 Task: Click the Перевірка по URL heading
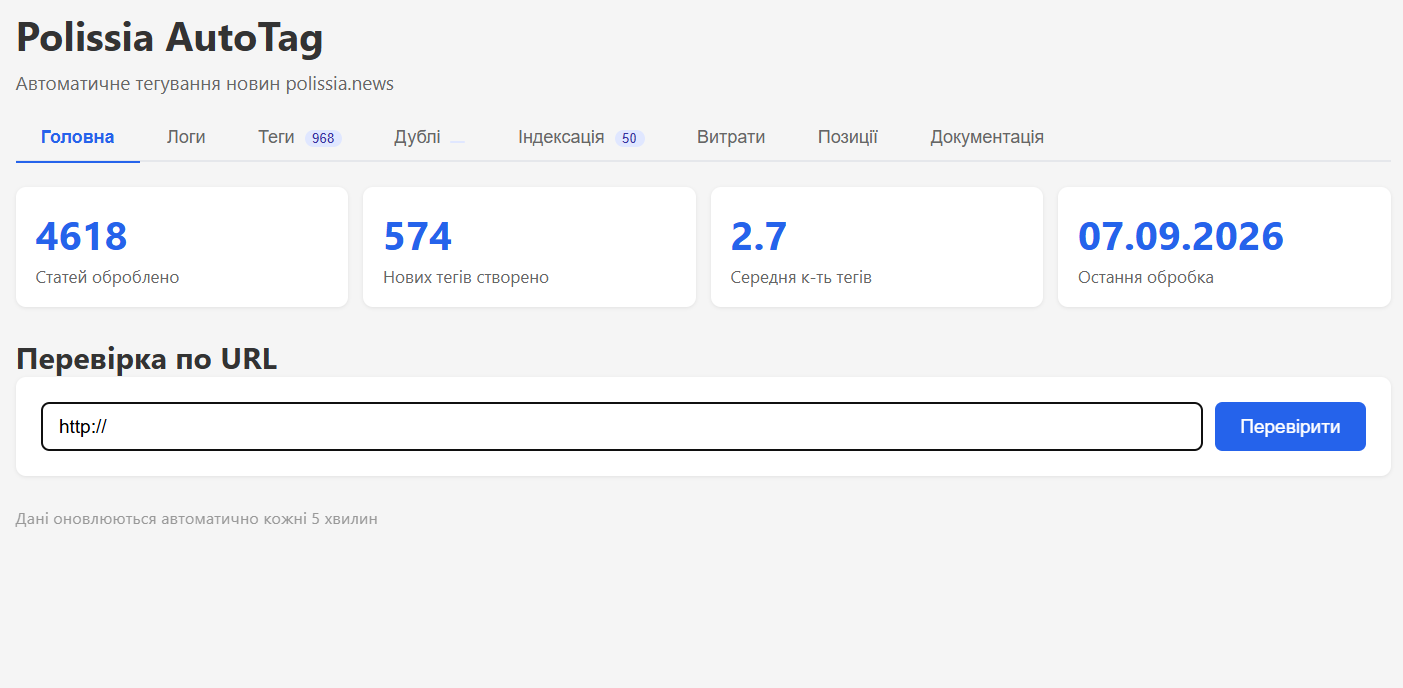[x=146, y=358]
